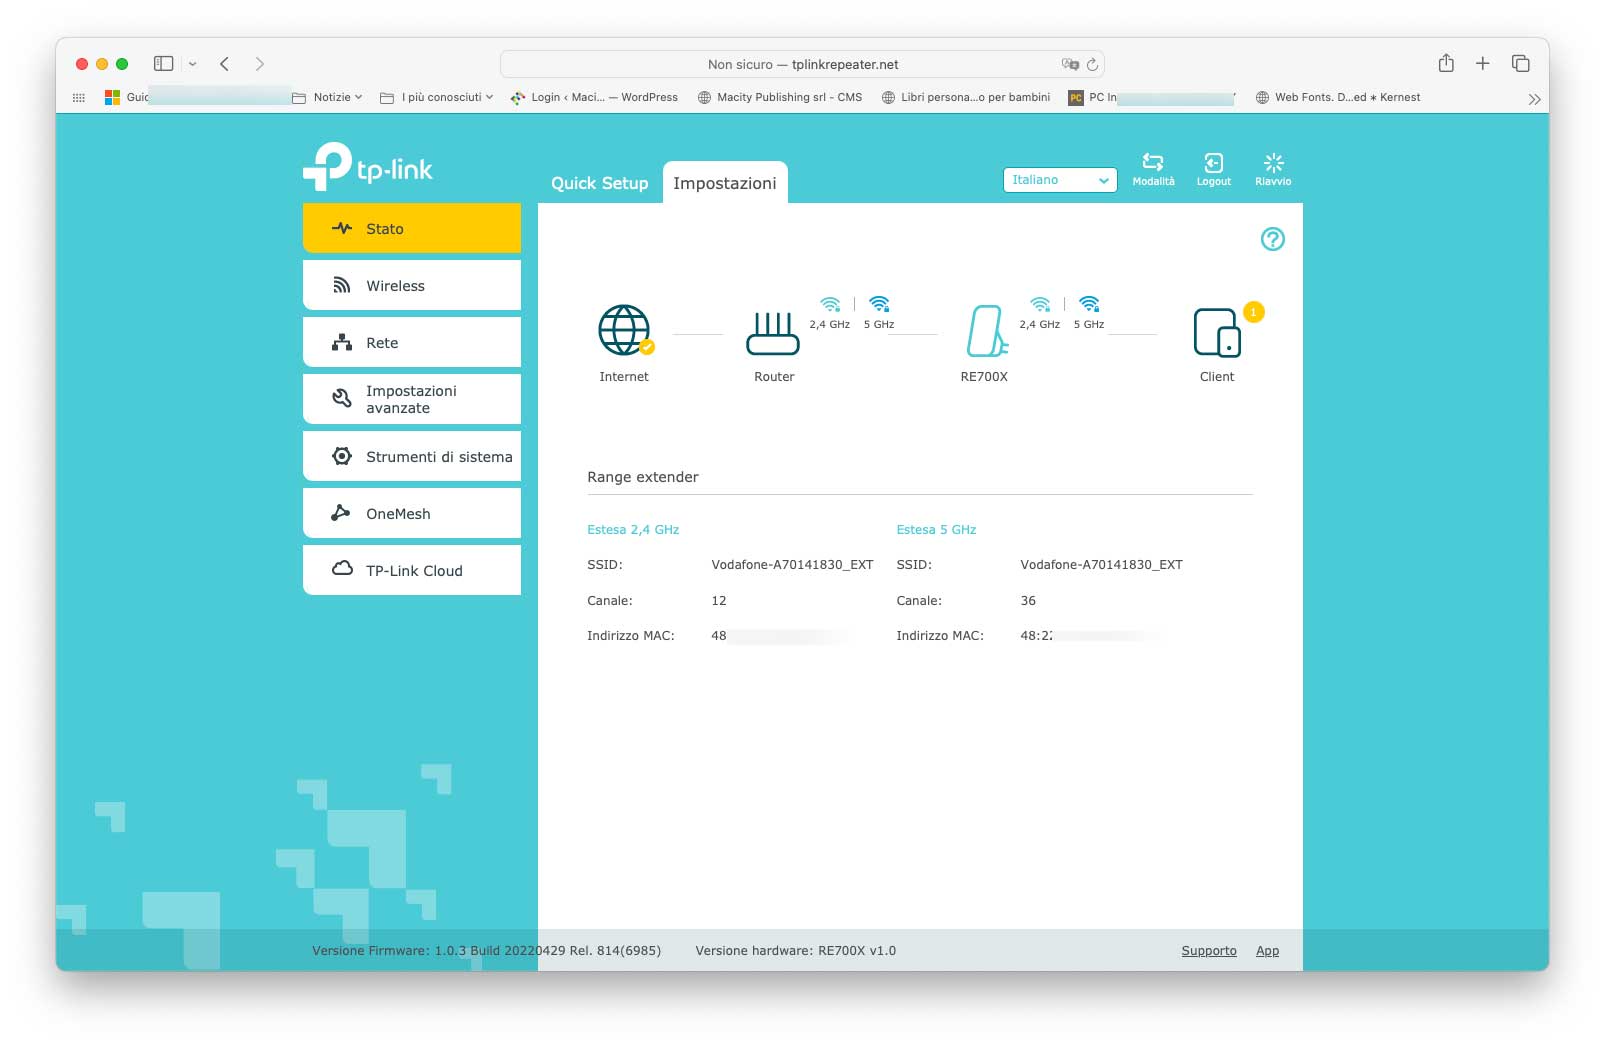Open the Stato menu item

412,228
